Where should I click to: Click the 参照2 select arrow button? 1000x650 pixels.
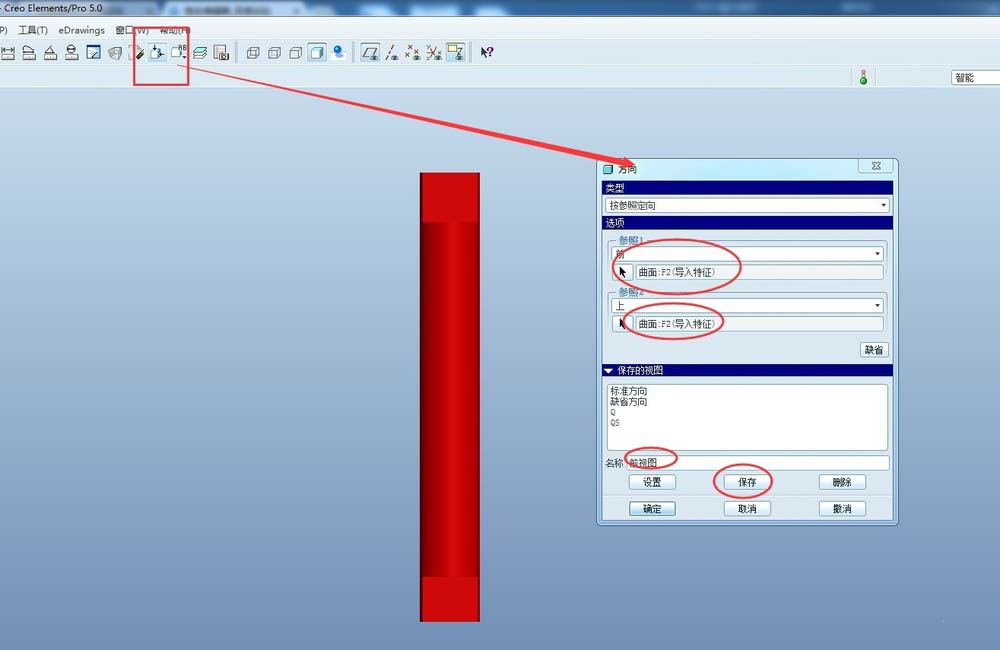[622, 324]
